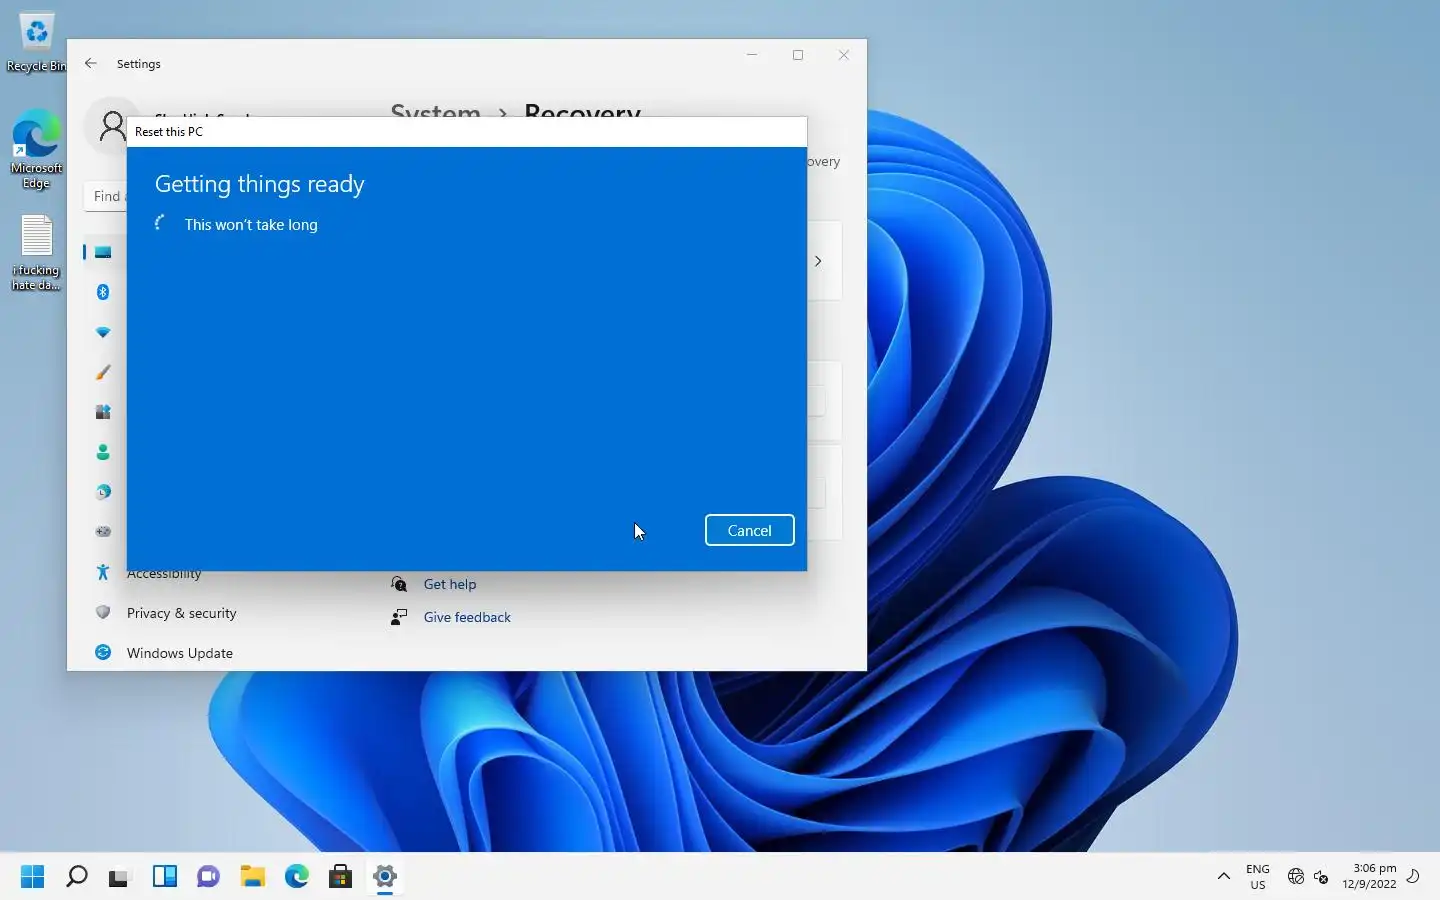The height and width of the screenshot is (900, 1440).
Task: Show hidden system tray icons
Action: pyautogui.click(x=1223, y=877)
